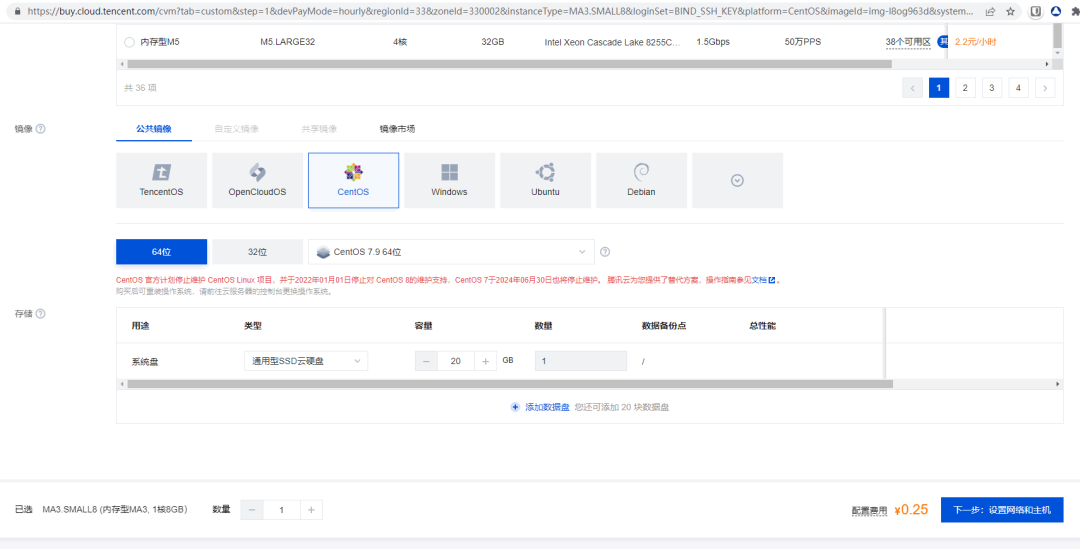Decrease system disk capacity with minus
Screen dimensions: 1080x549
426,361
